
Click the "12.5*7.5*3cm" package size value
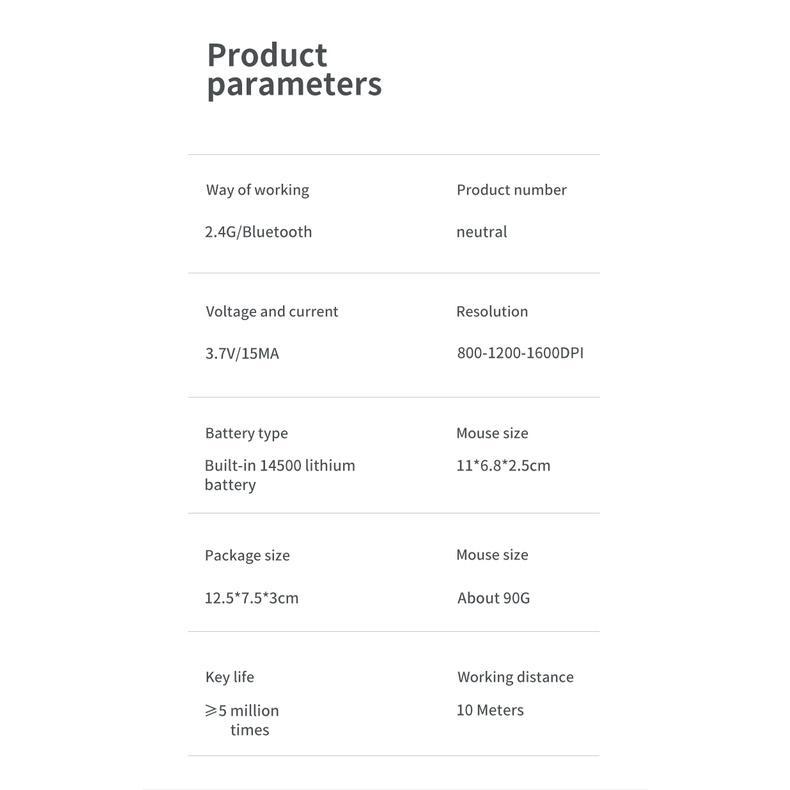click(x=251, y=598)
